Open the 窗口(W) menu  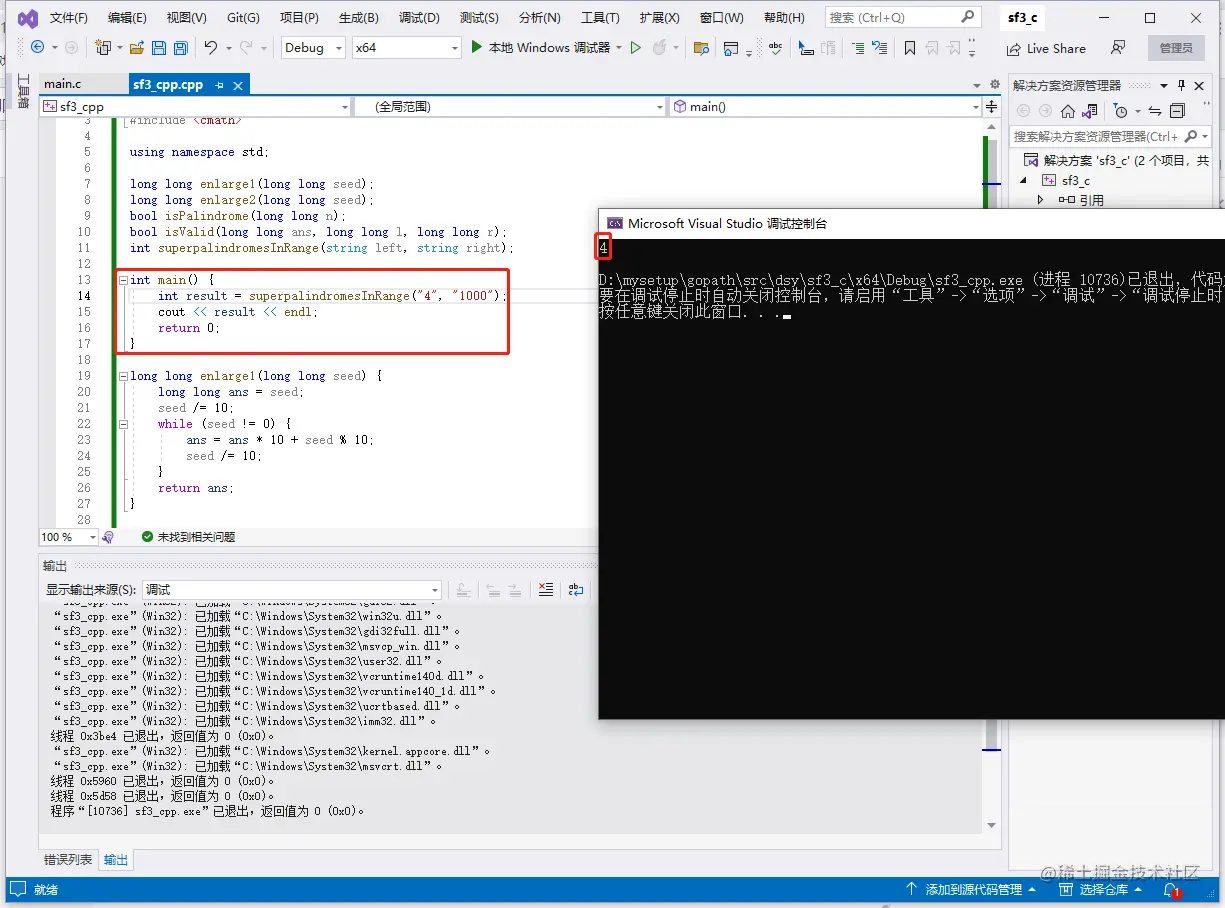point(721,18)
